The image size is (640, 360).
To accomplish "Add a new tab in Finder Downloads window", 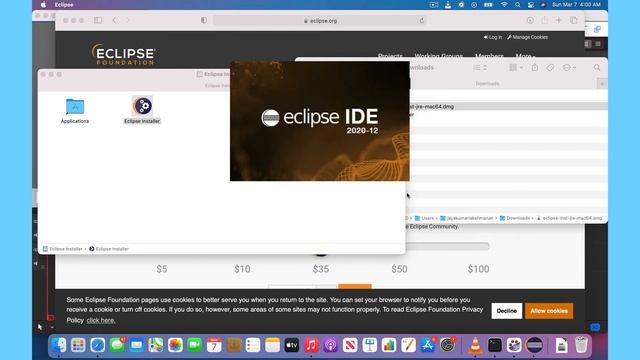I will [602, 84].
